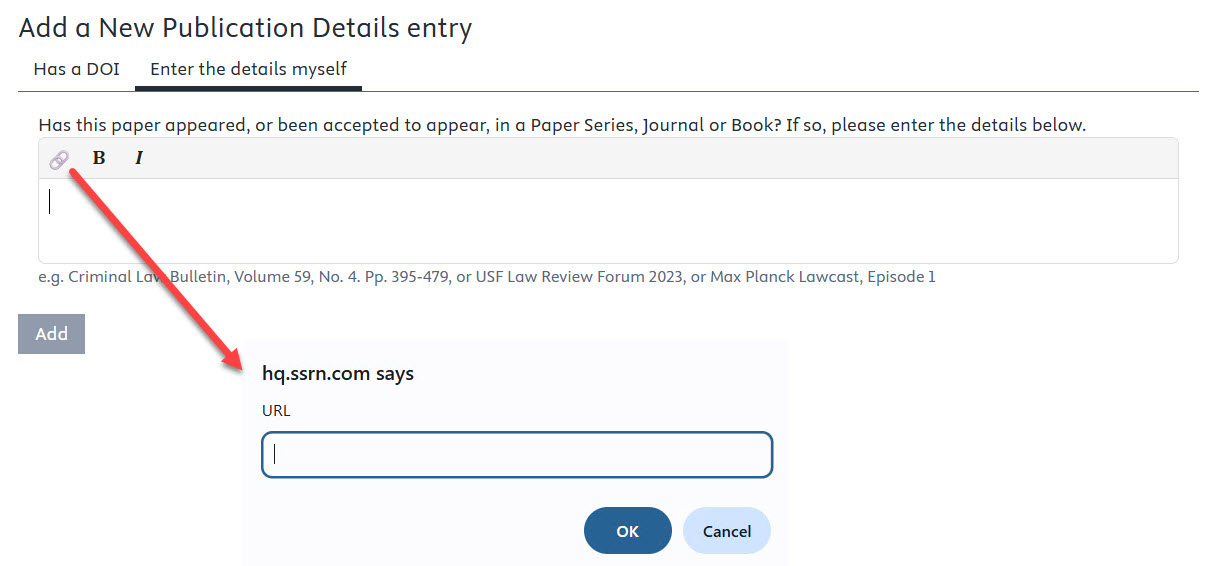Click the insert link chain icon
Image resolution: width=1228 pixels, height=566 pixels.
59,159
